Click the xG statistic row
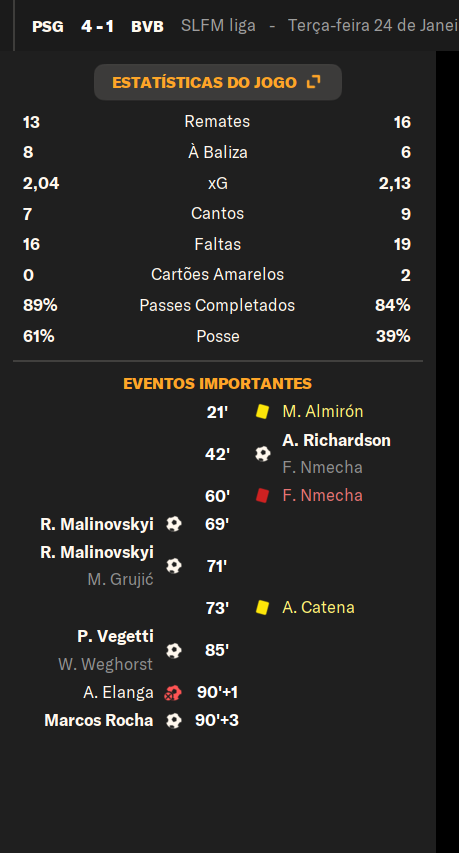 point(218,183)
